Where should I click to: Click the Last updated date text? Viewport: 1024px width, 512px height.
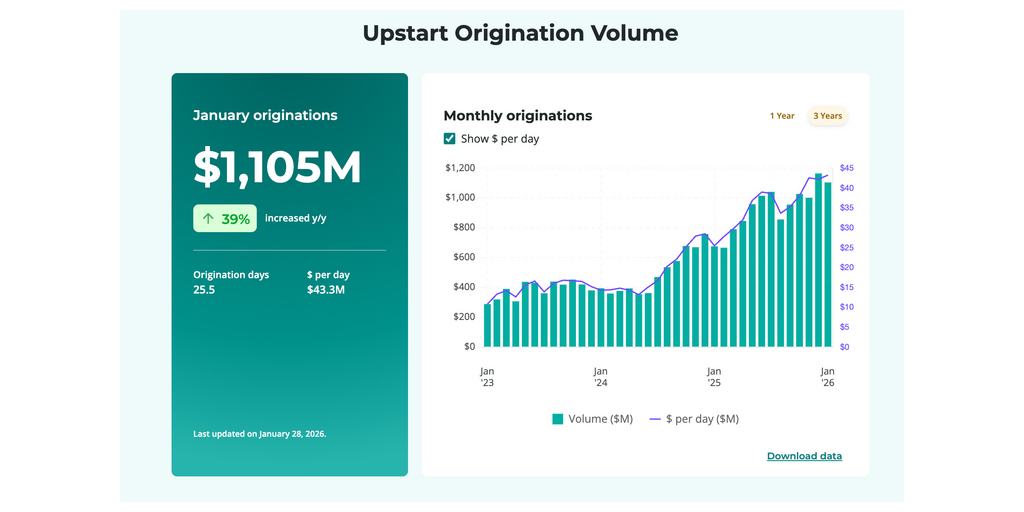coord(259,434)
